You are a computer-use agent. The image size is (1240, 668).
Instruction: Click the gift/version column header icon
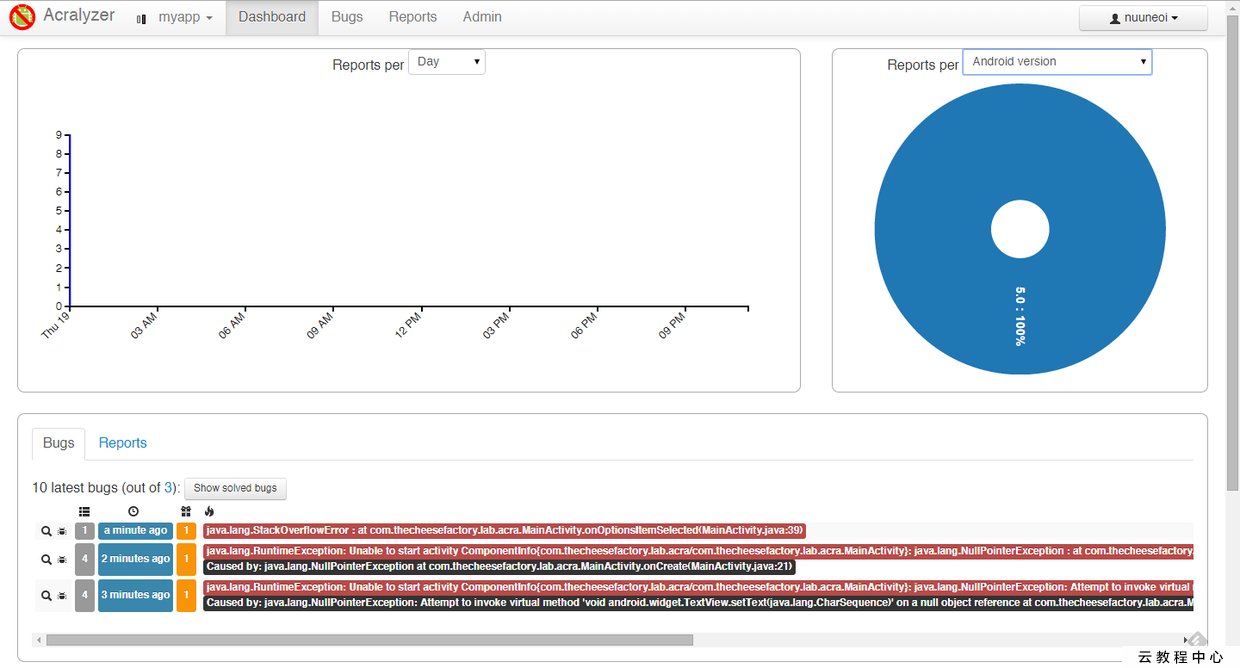click(x=186, y=512)
